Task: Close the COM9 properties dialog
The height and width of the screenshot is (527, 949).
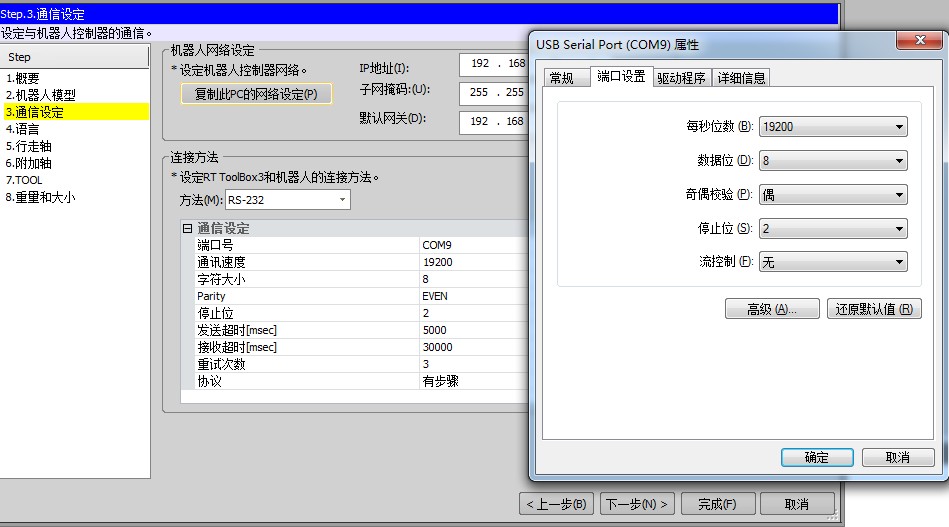Action: pos(919,41)
